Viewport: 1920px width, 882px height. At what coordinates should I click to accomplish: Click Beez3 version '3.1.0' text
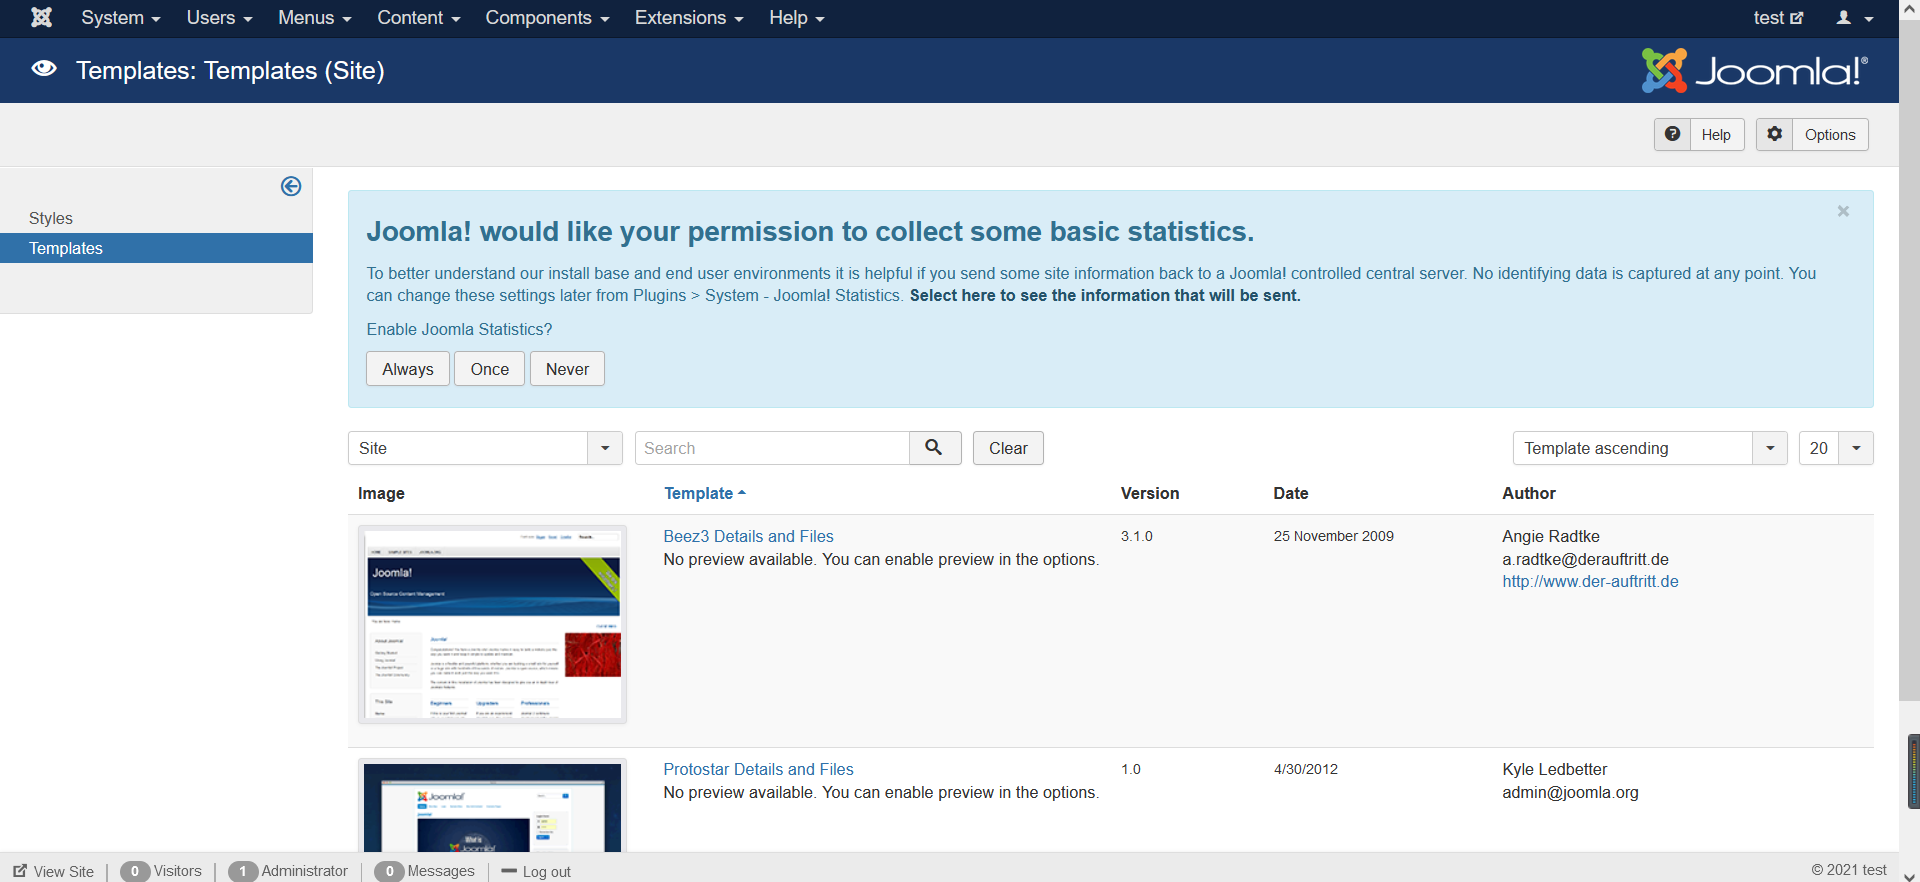tap(1136, 536)
